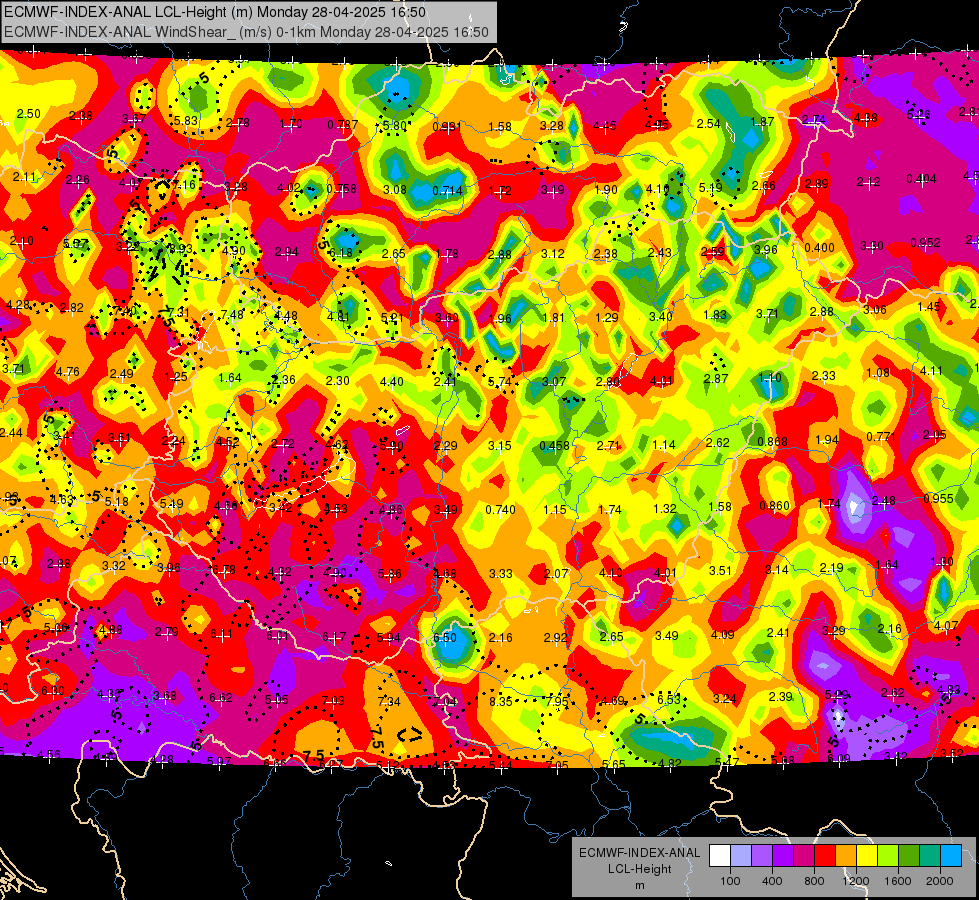Click the wind shear value 0.955
The height and width of the screenshot is (900, 979).
[938, 498]
